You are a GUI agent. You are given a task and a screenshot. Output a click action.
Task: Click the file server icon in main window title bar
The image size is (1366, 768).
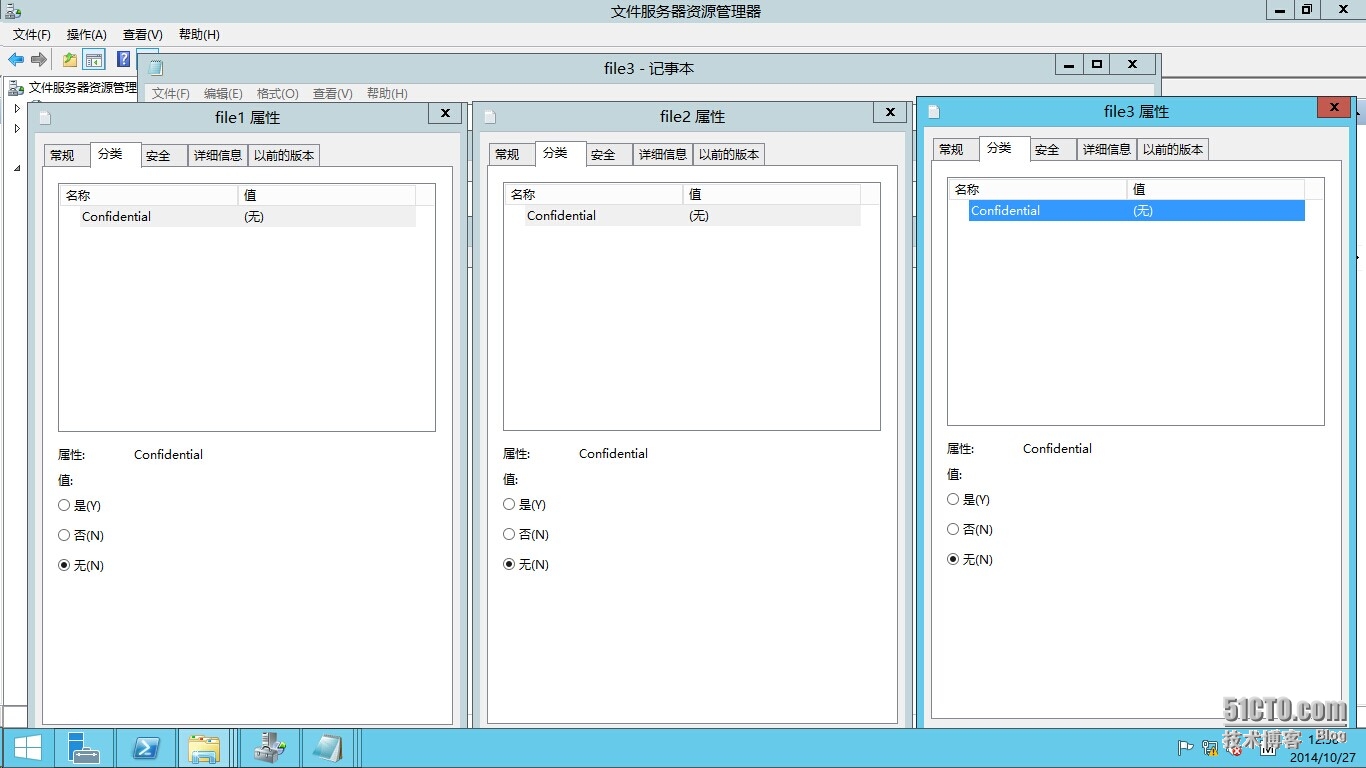click(13, 11)
